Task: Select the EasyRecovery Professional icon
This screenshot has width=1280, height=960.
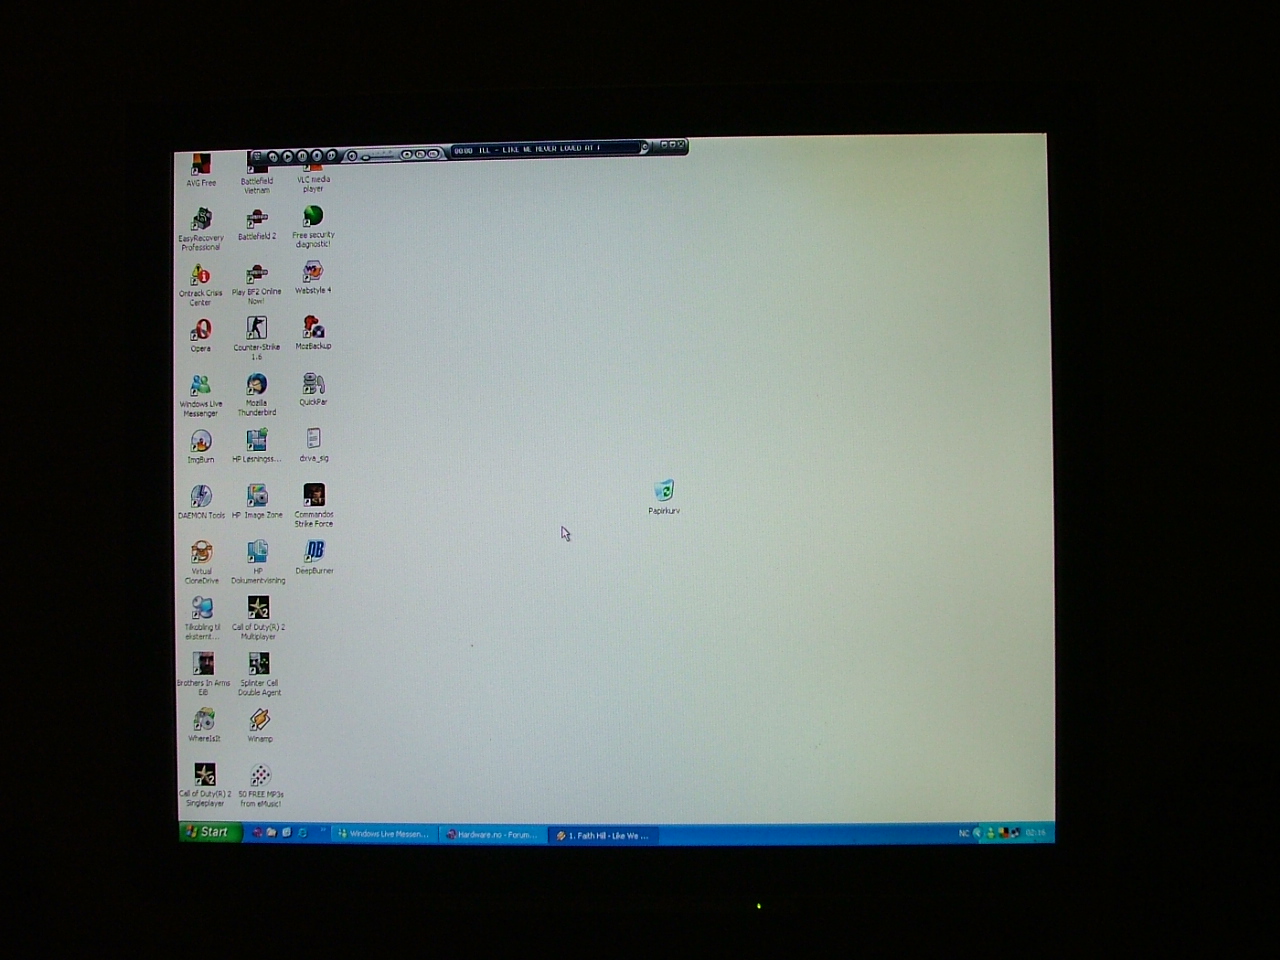Action: (x=201, y=229)
